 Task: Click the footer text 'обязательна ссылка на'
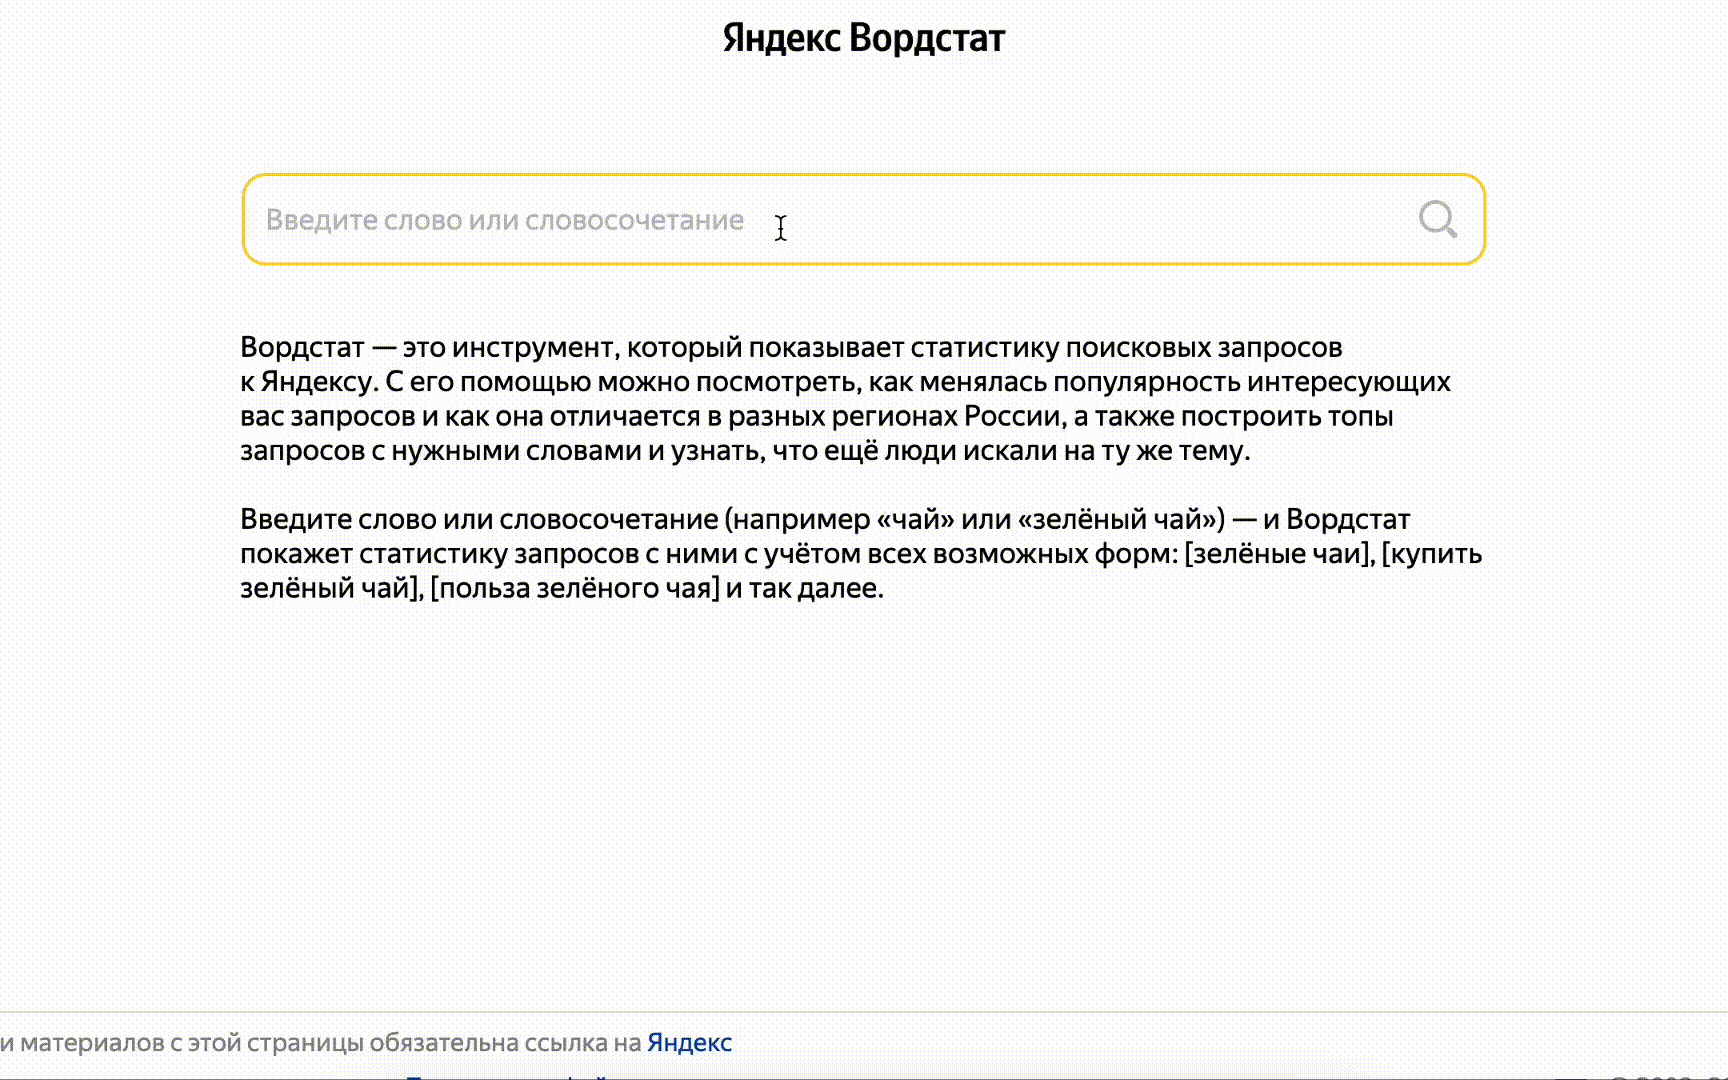click(x=505, y=1042)
